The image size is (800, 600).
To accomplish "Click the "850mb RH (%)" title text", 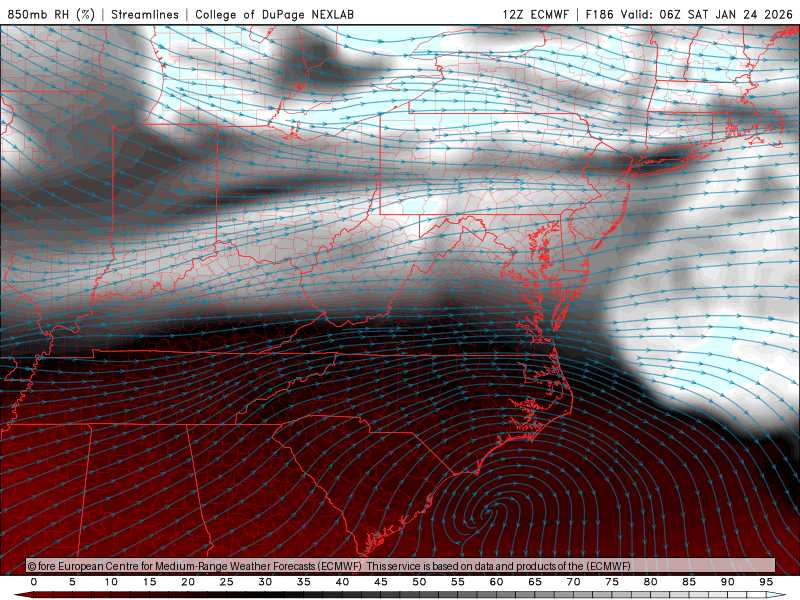I will (51, 14).
